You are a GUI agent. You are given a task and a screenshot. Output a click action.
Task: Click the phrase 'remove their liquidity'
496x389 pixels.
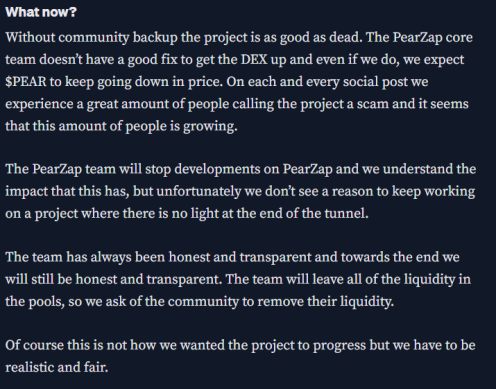[x=325, y=301]
